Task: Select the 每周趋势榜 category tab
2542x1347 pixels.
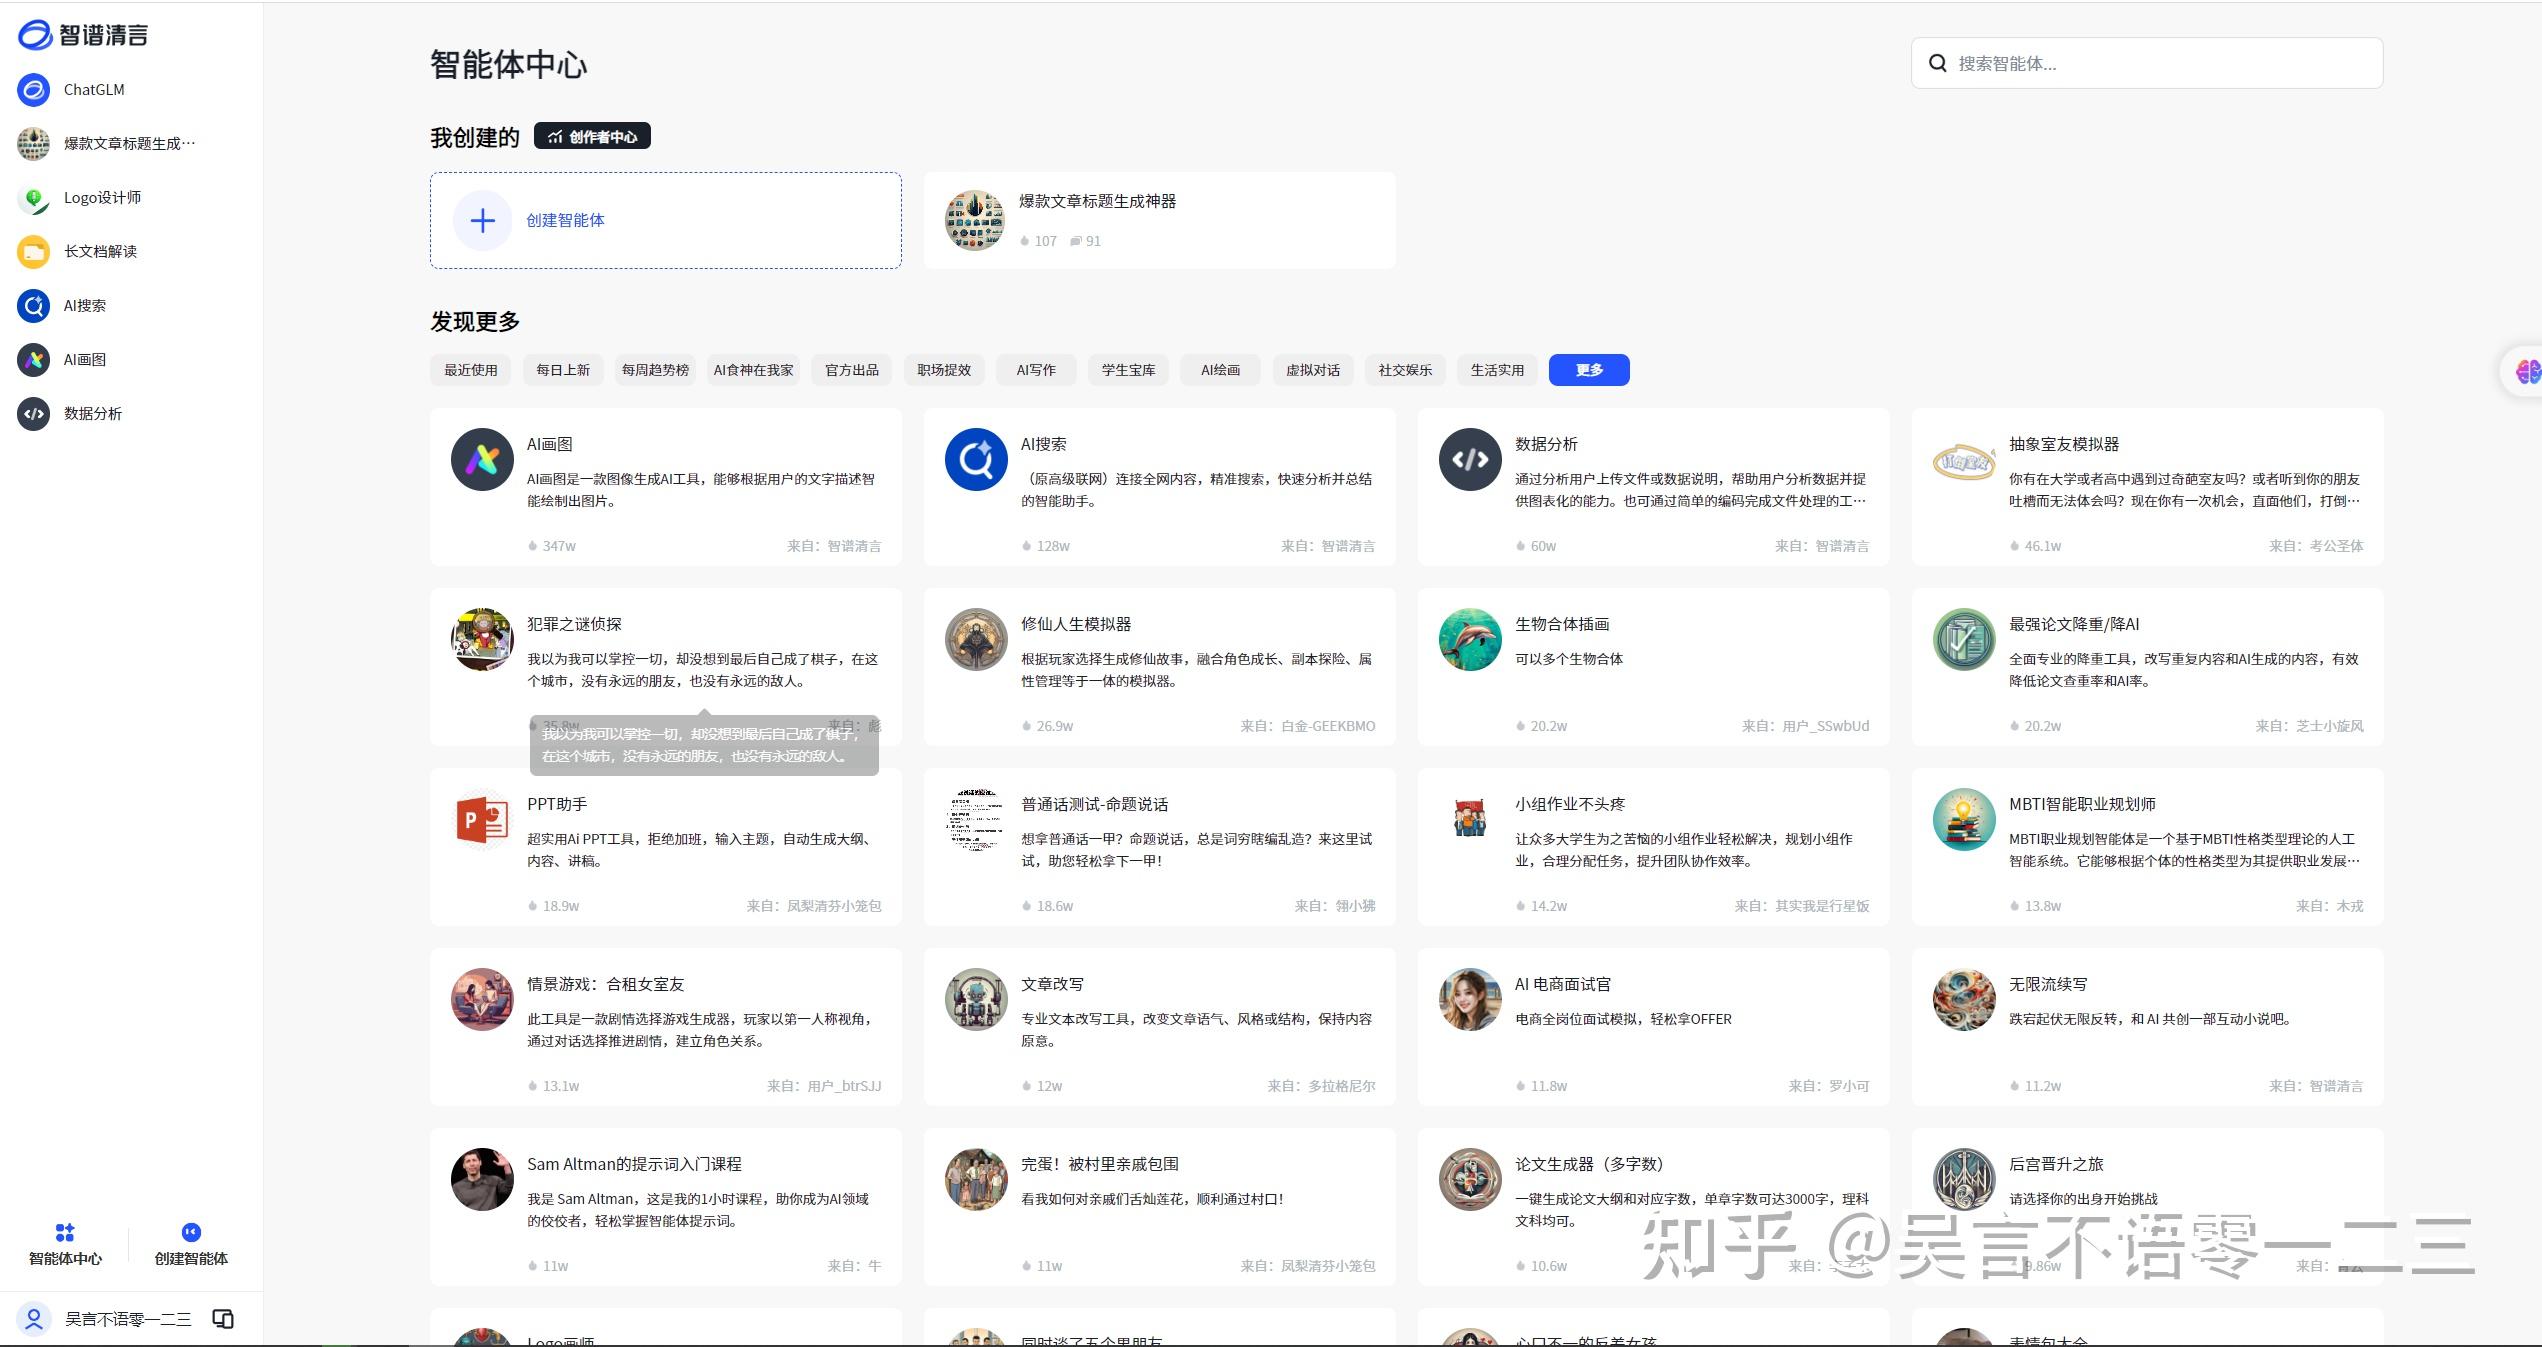Action: [x=655, y=370]
